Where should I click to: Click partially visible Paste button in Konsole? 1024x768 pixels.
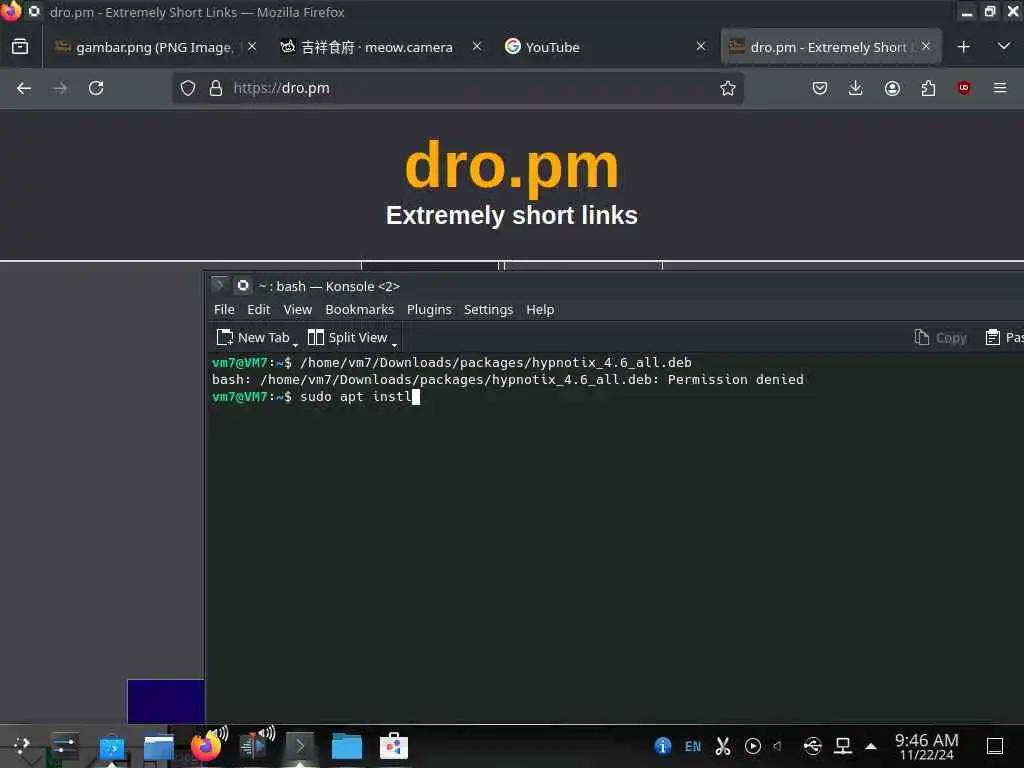1004,338
